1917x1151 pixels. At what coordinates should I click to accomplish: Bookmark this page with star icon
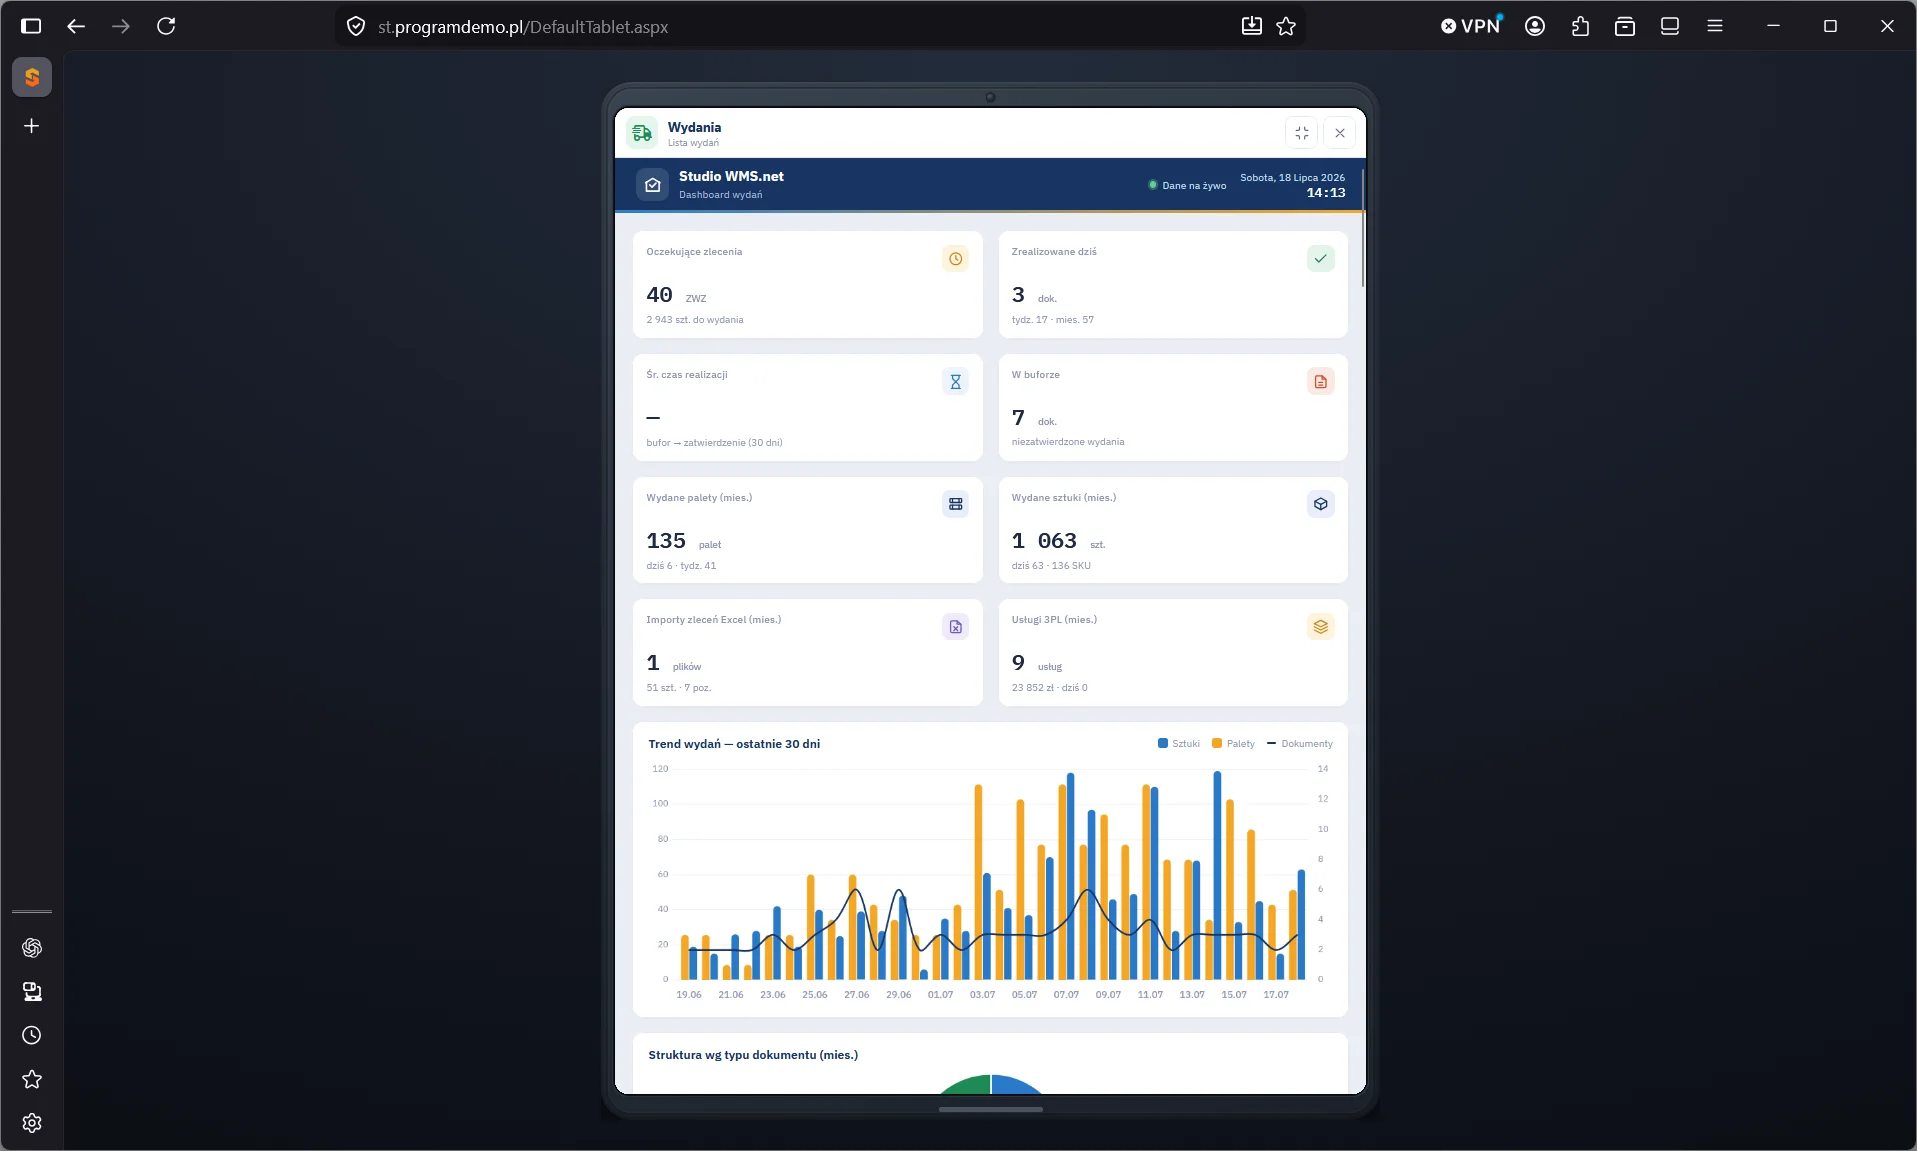pyautogui.click(x=1286, y=26)
